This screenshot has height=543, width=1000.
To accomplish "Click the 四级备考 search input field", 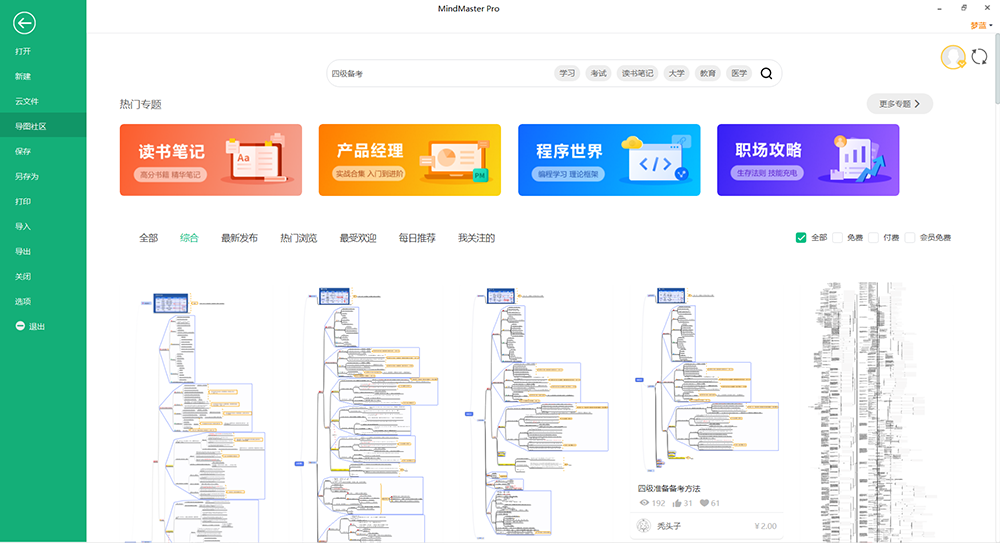I will click(440, 73).
